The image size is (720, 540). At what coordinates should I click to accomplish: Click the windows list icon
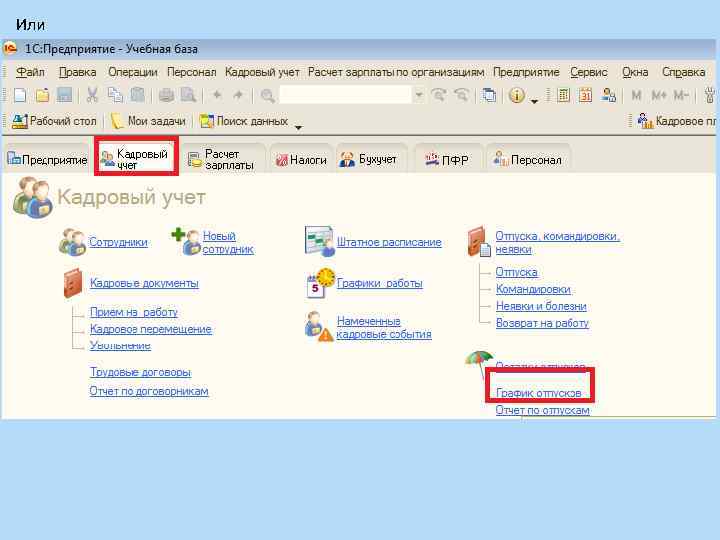489,95
